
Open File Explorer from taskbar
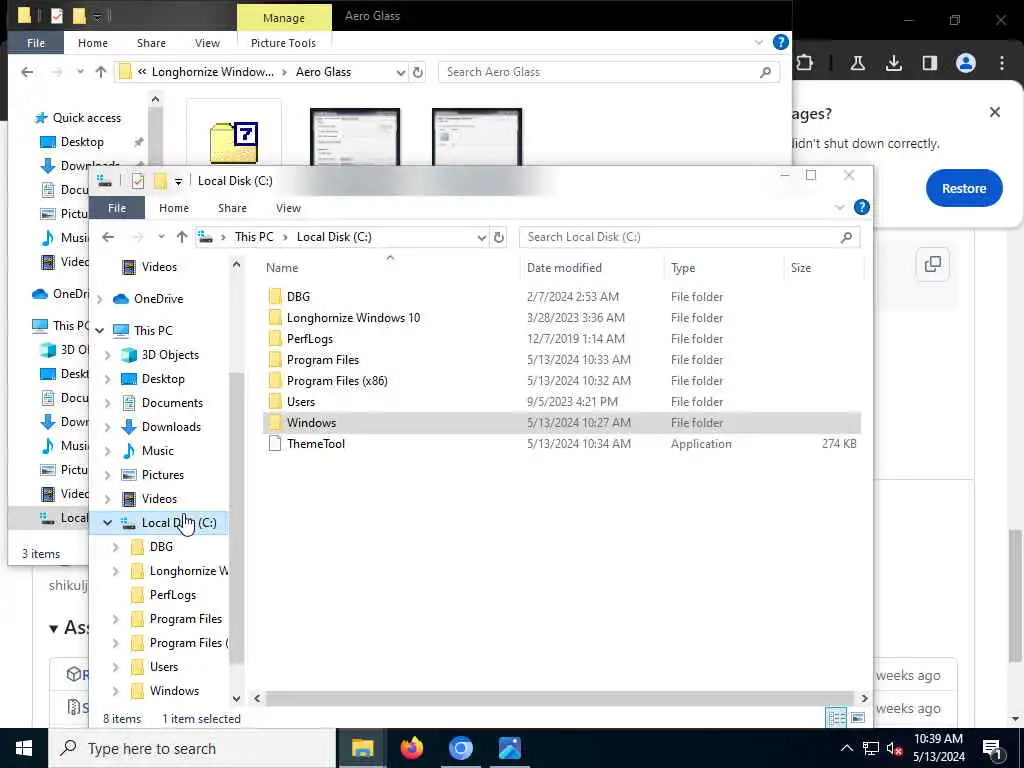click(x=362, y=748)
